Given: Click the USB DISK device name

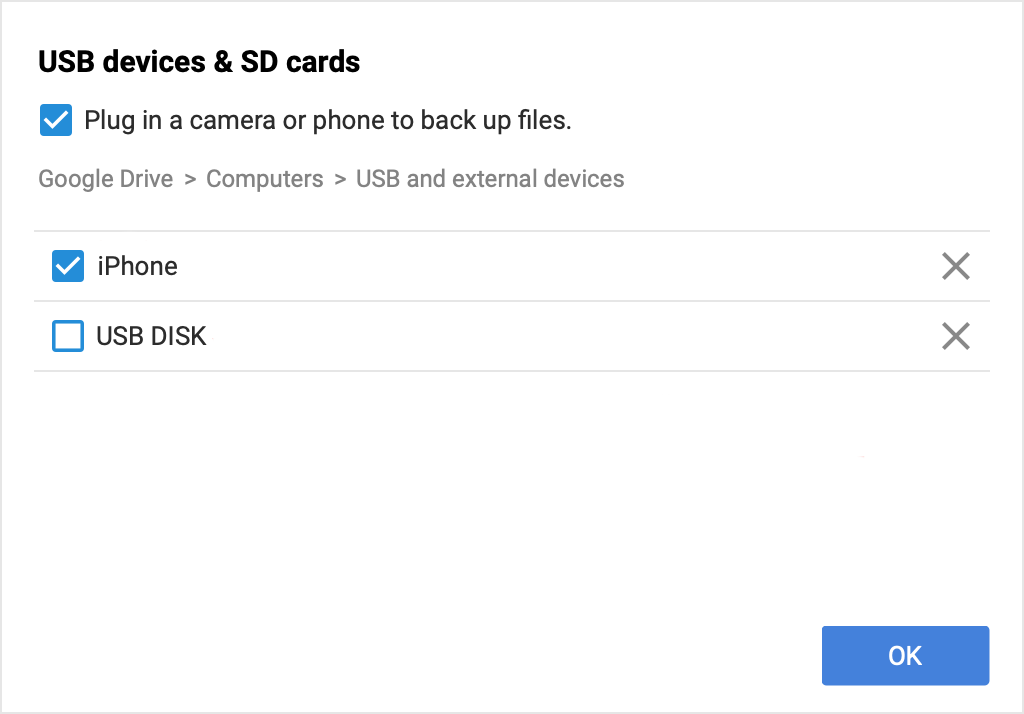Looking at the screenshot, I should click(x=151, y=336).
